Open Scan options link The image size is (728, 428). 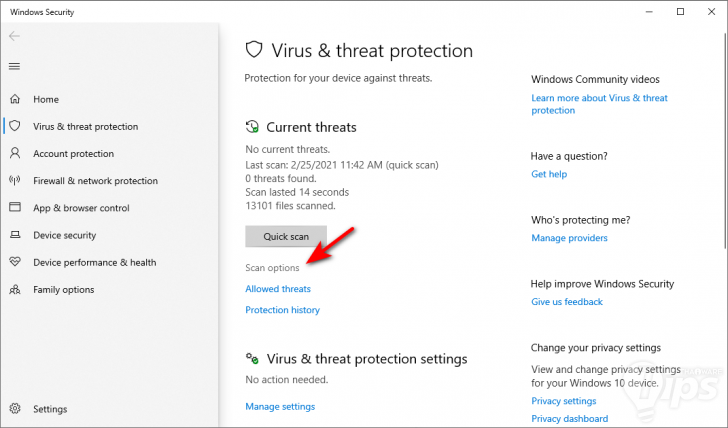click(x=272, y=268)
